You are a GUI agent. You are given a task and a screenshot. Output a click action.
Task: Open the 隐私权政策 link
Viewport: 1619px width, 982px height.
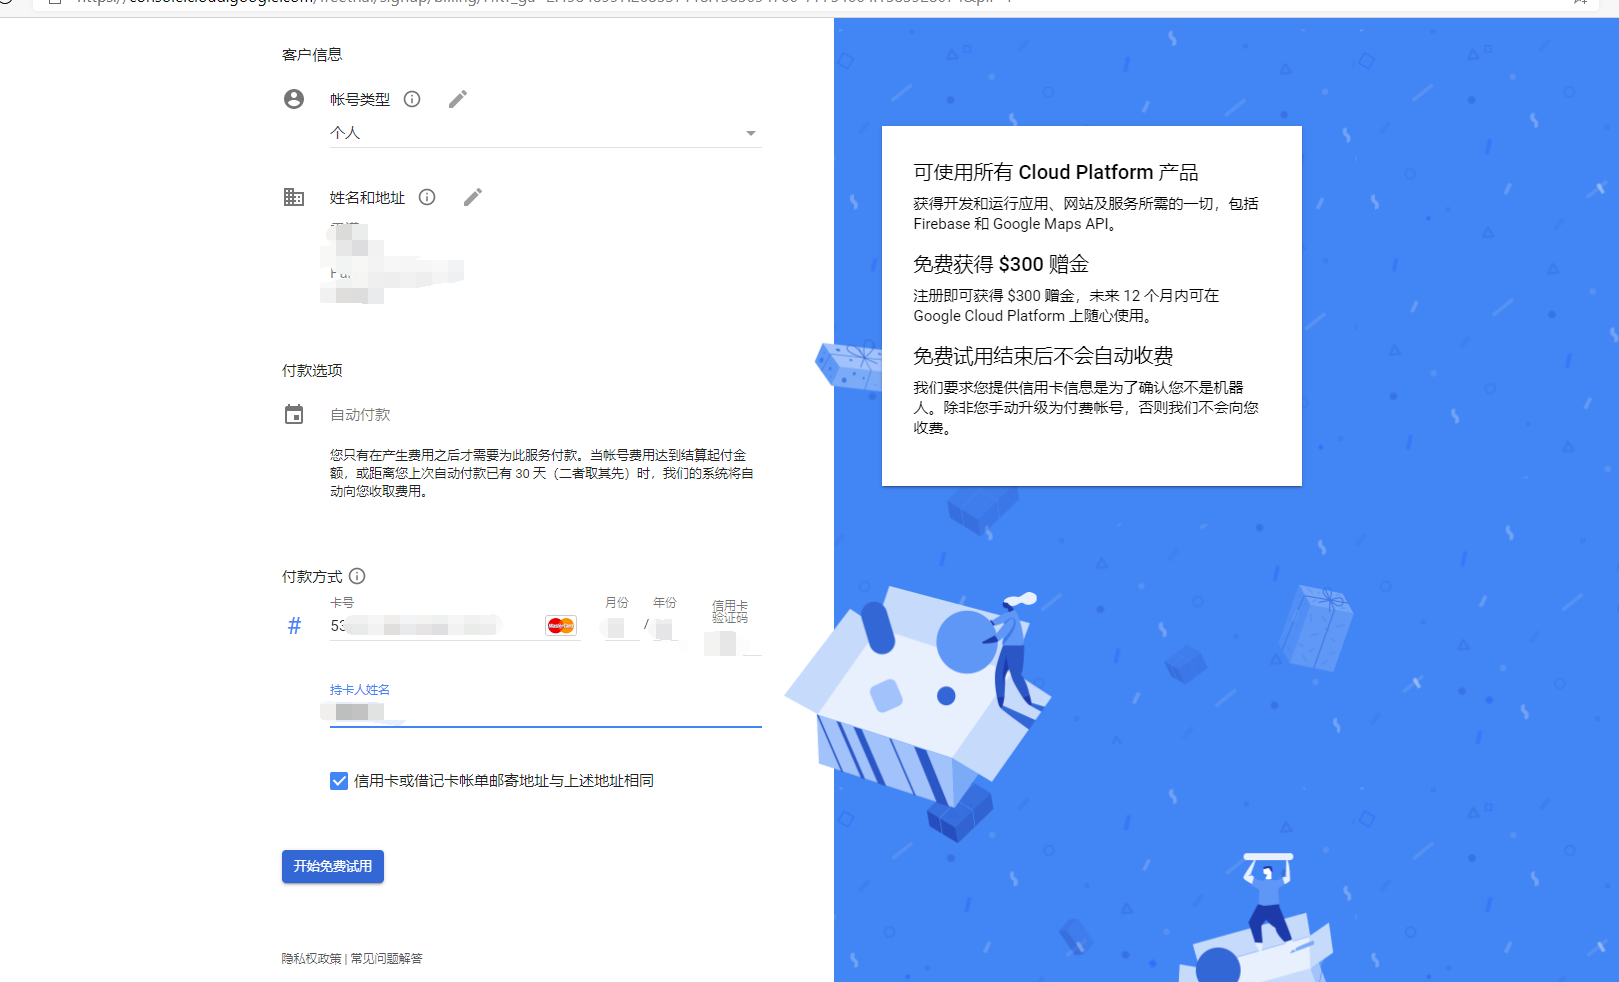[311, 958]
